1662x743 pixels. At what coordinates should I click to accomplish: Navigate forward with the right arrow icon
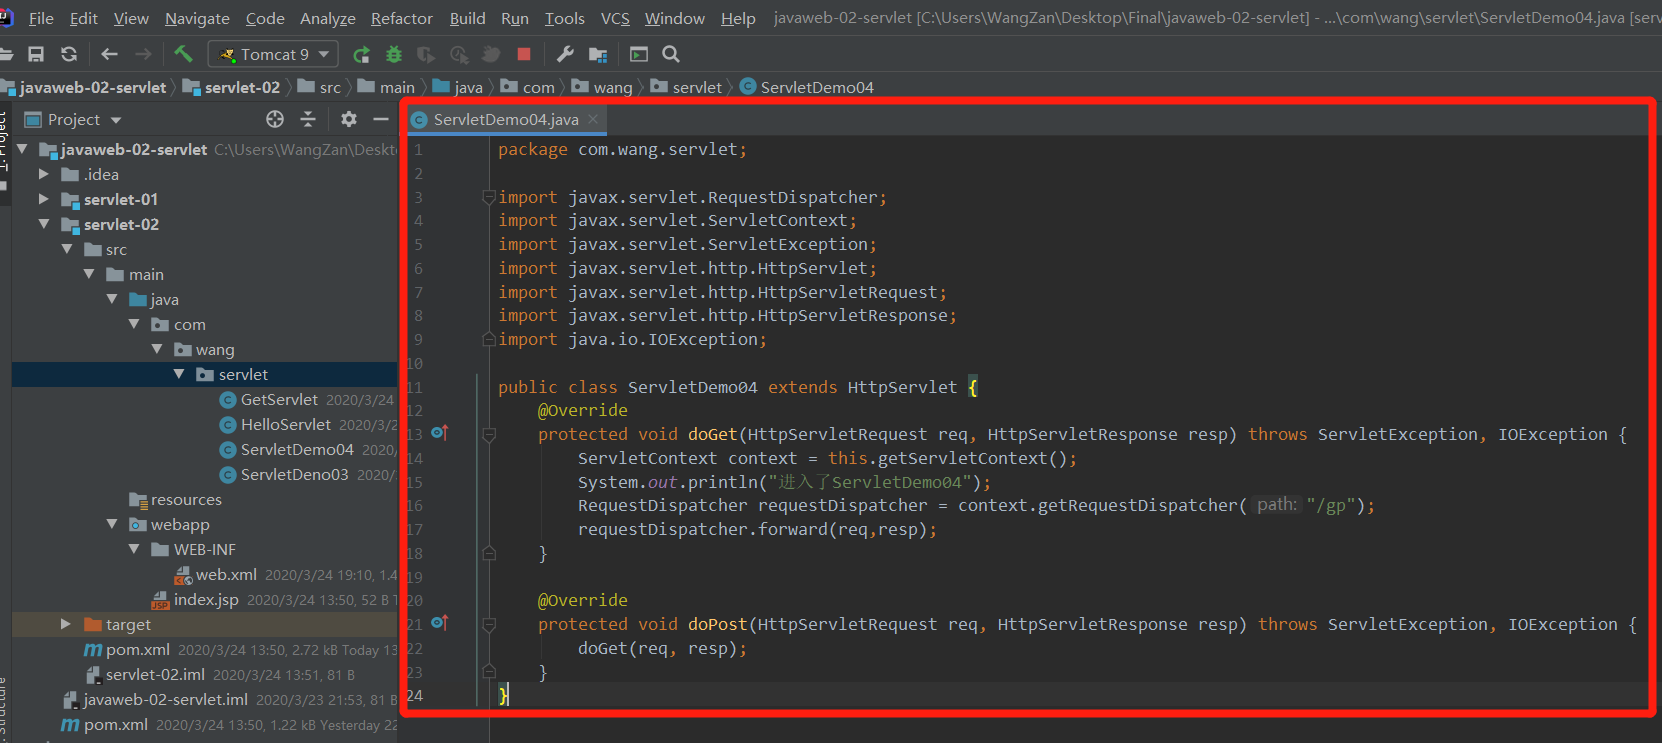pos(143,54)
